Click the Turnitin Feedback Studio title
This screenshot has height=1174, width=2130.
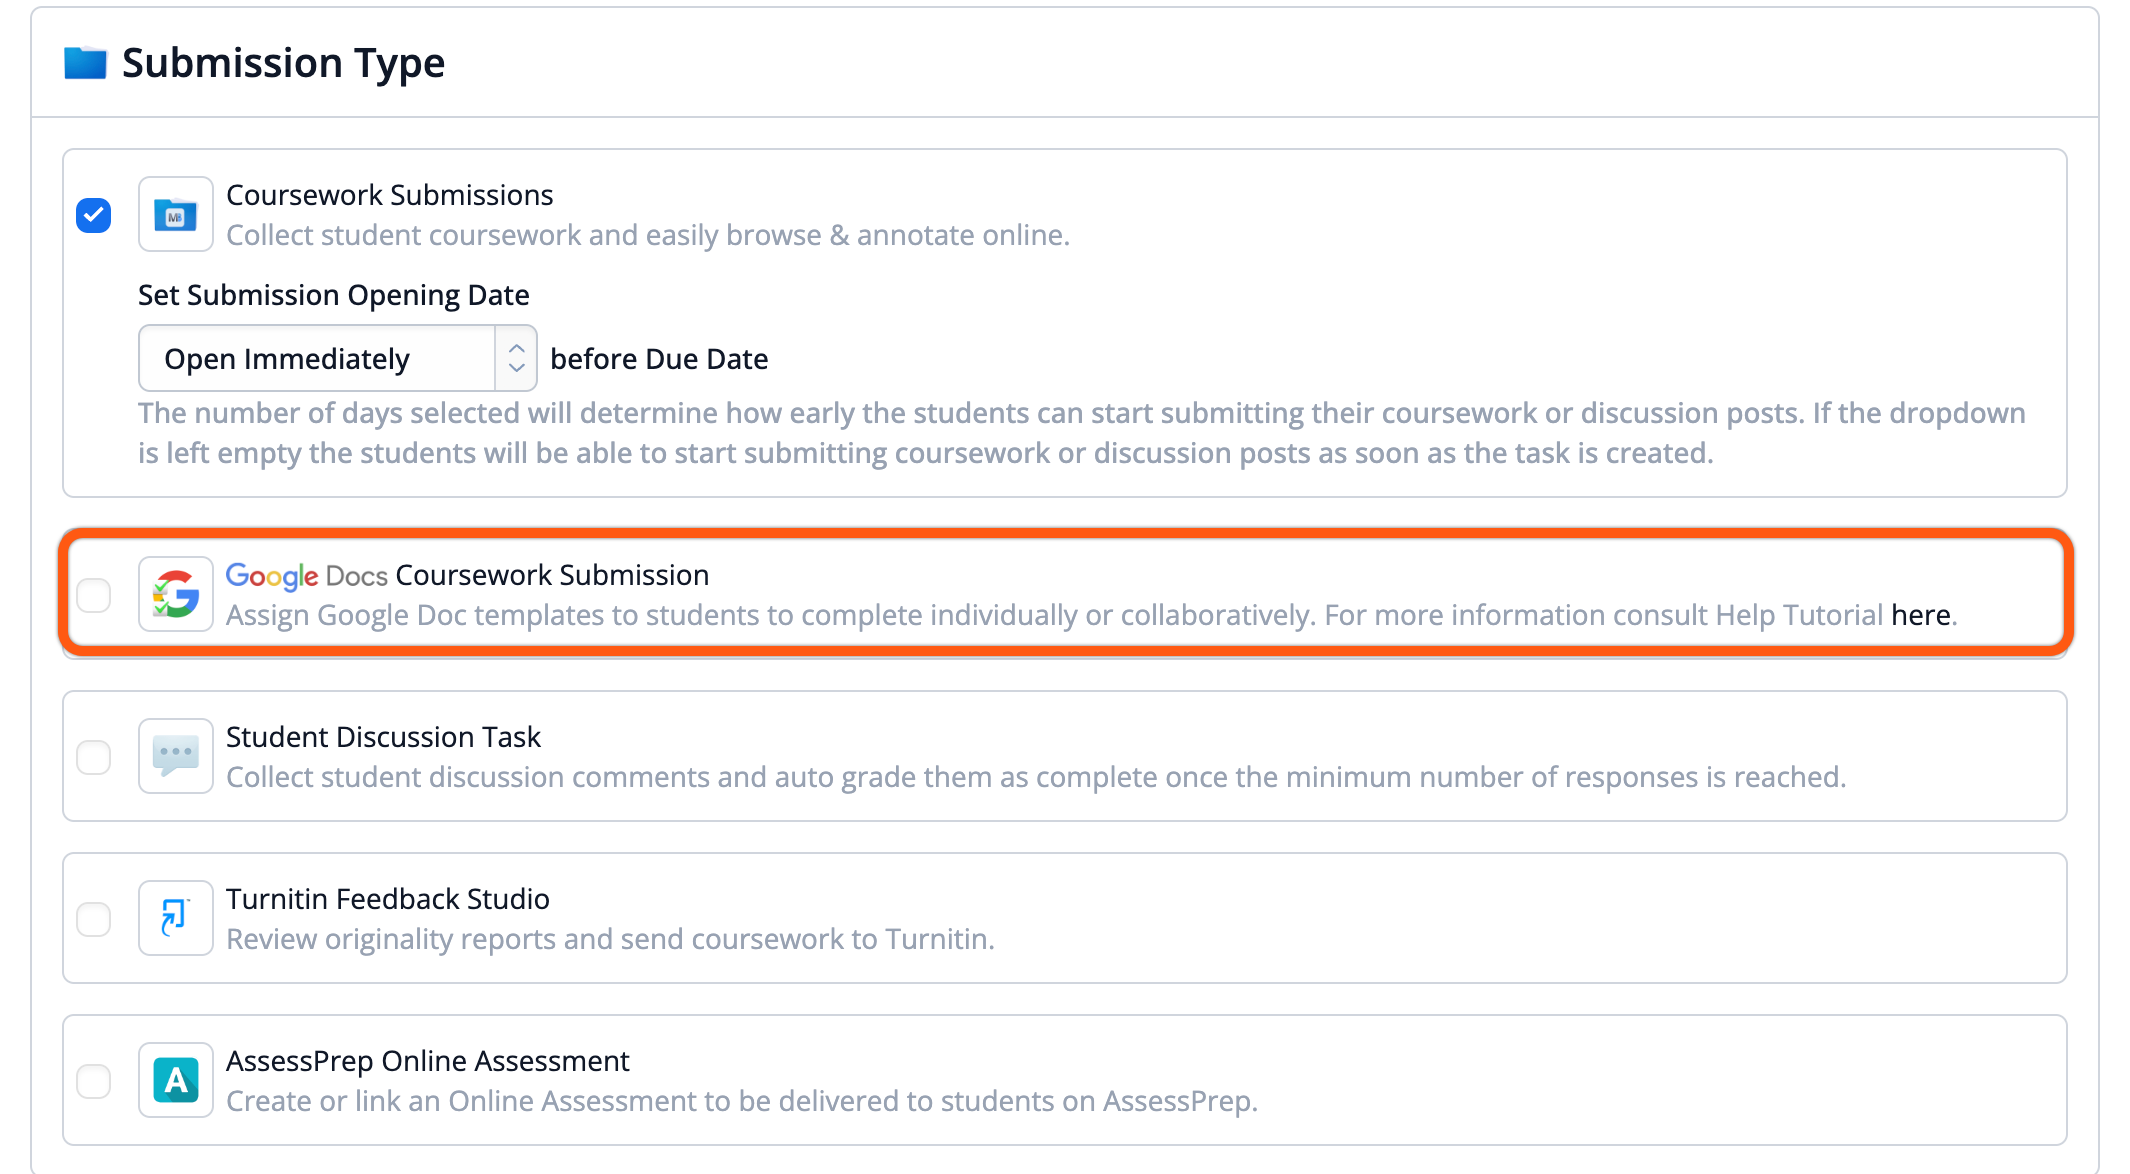coord(388,899)
